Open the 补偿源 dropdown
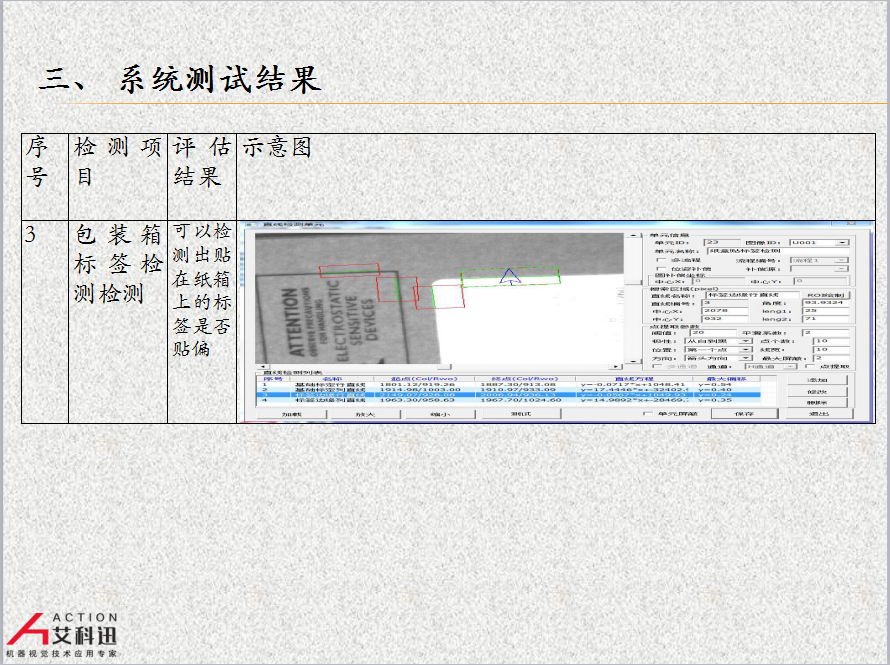Screen dimensions: 890x665 819,268
